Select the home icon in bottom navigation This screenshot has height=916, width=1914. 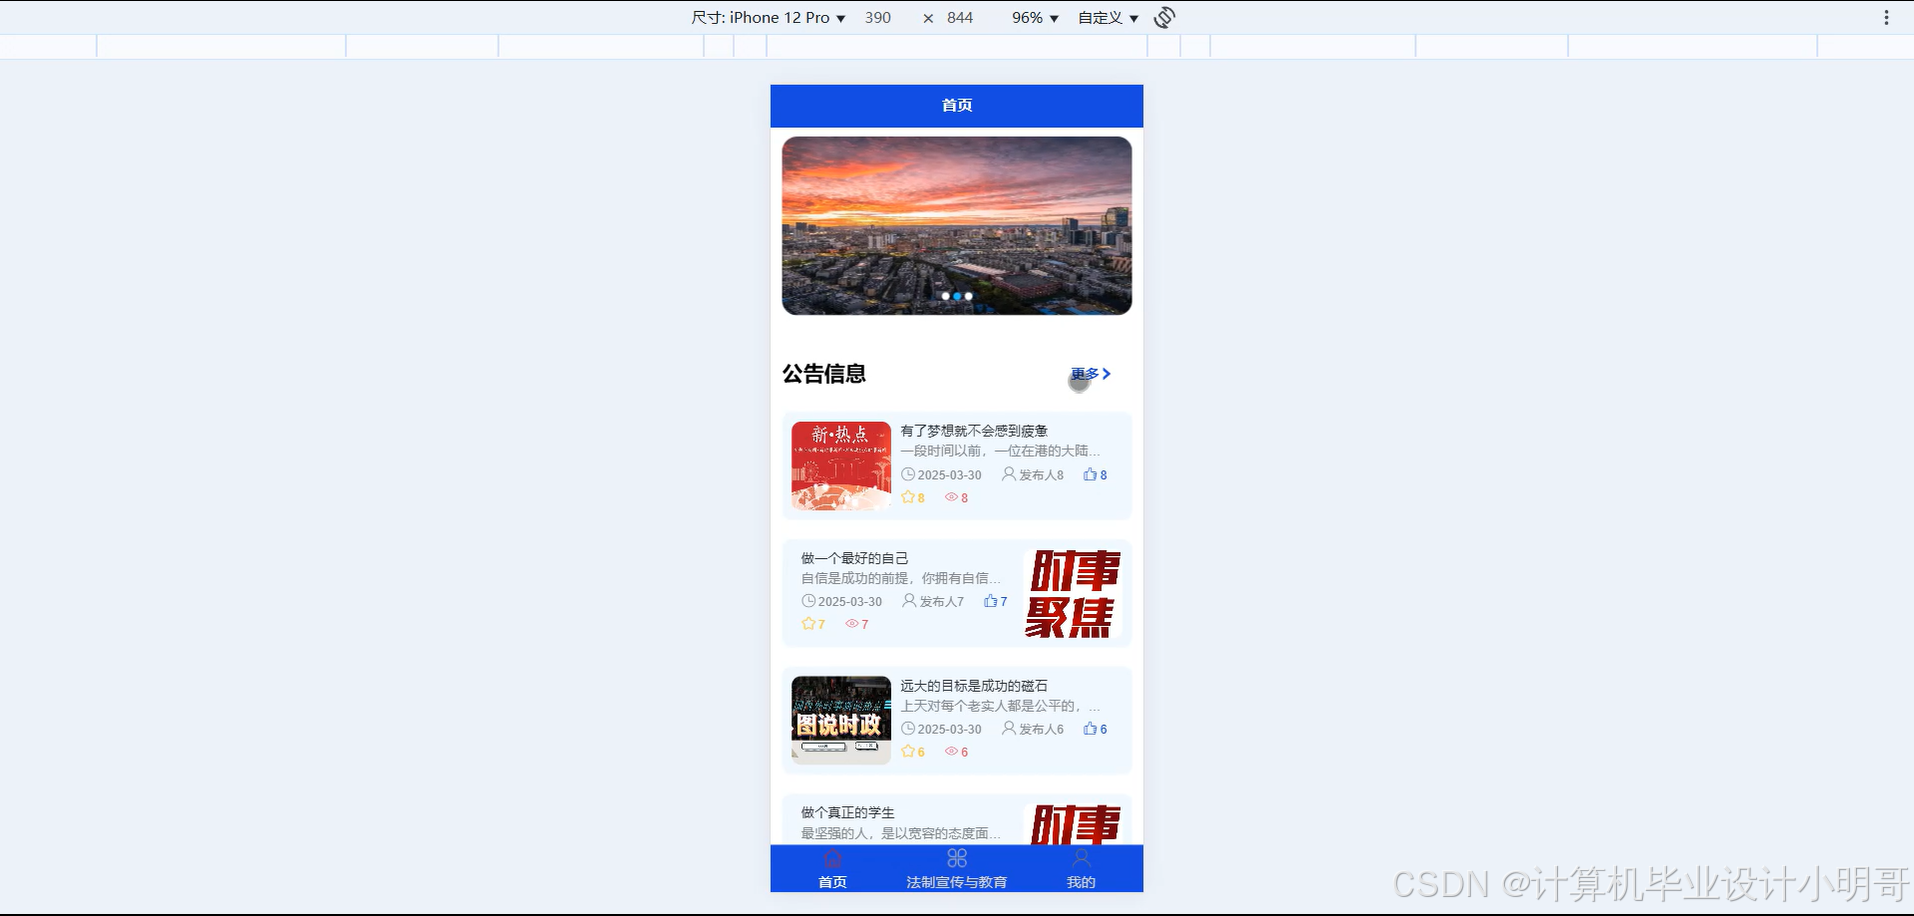click(x=832, y=857)
